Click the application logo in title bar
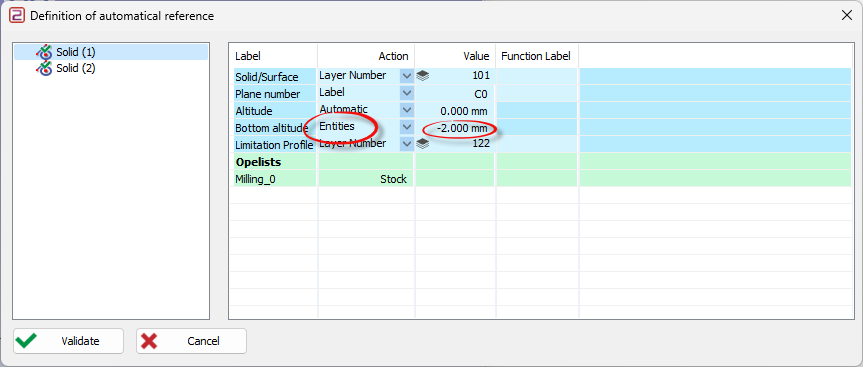 [18, 15]
